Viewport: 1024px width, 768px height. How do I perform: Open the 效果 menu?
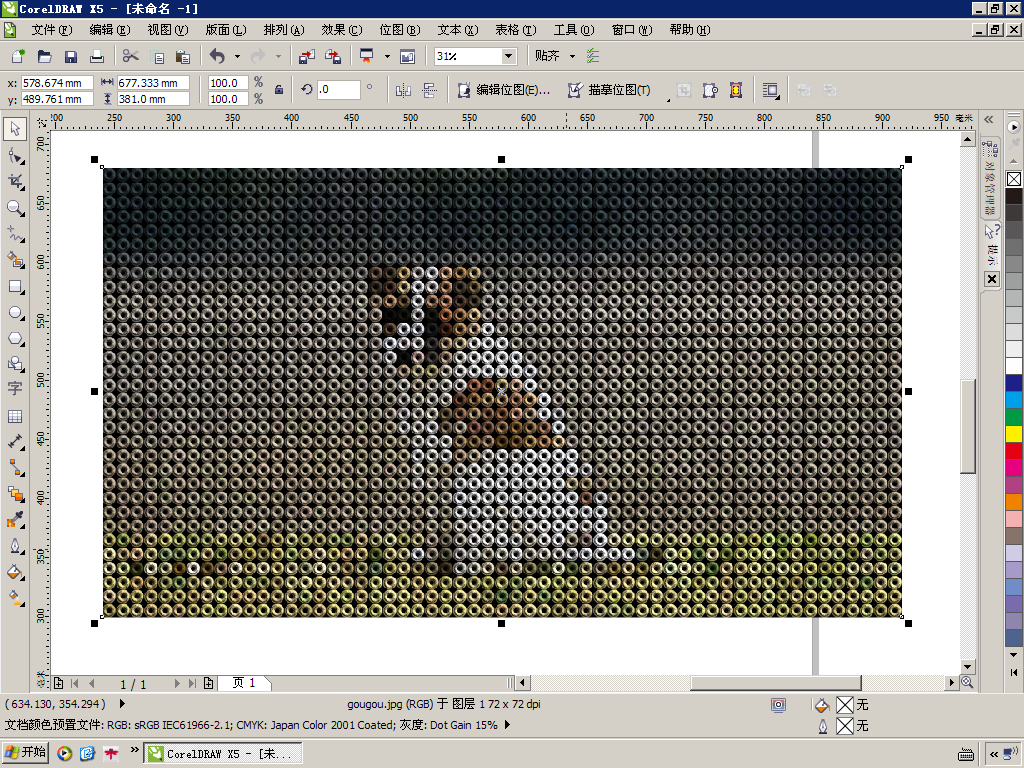(x=342, y=30)
